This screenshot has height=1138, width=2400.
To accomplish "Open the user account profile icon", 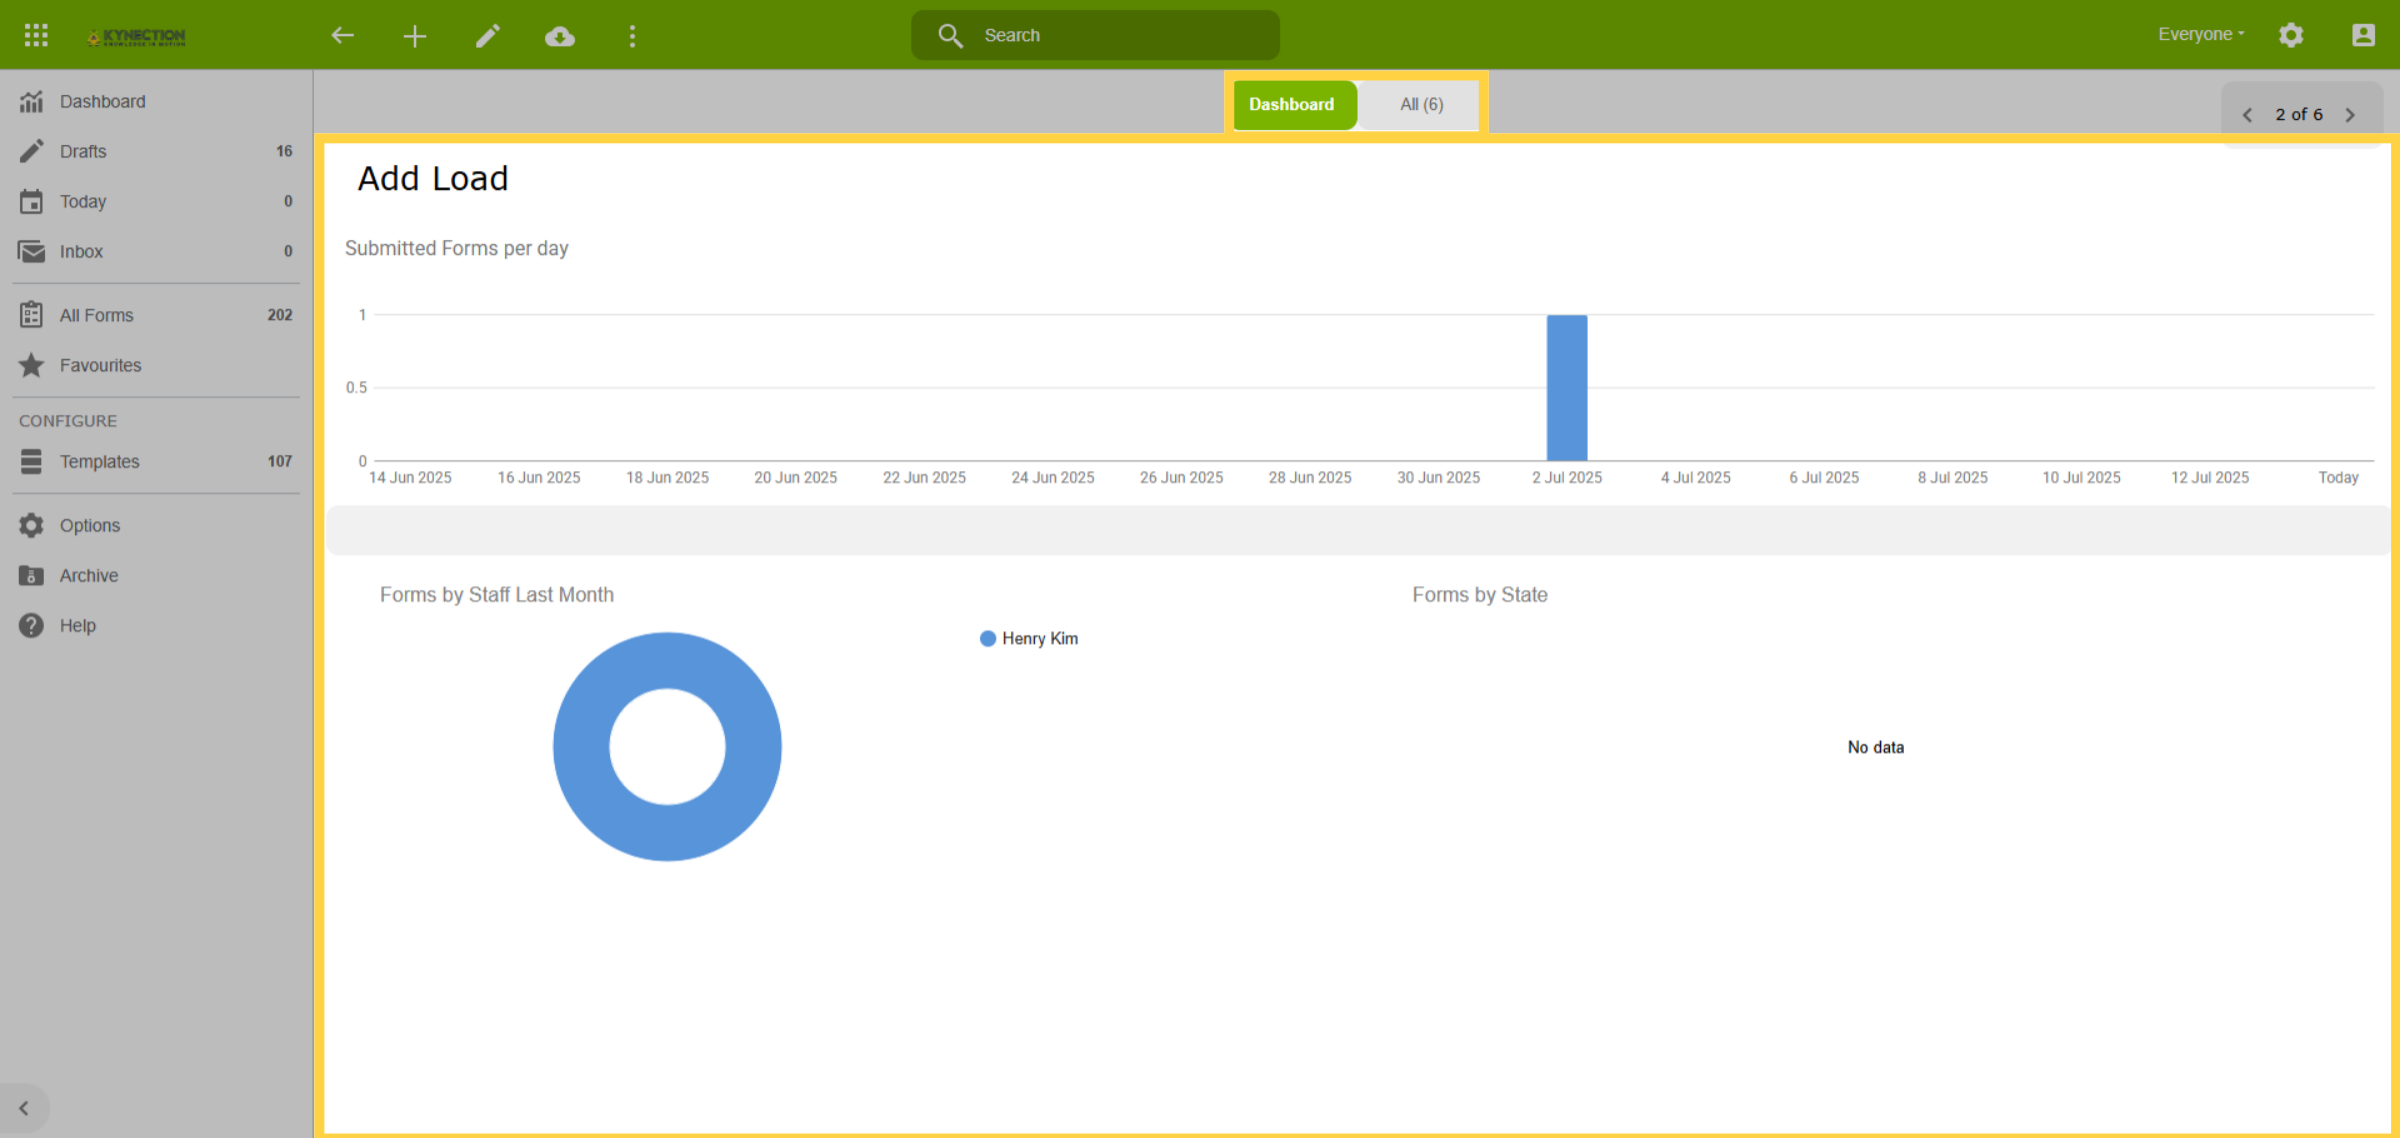I will point(2364,35).
